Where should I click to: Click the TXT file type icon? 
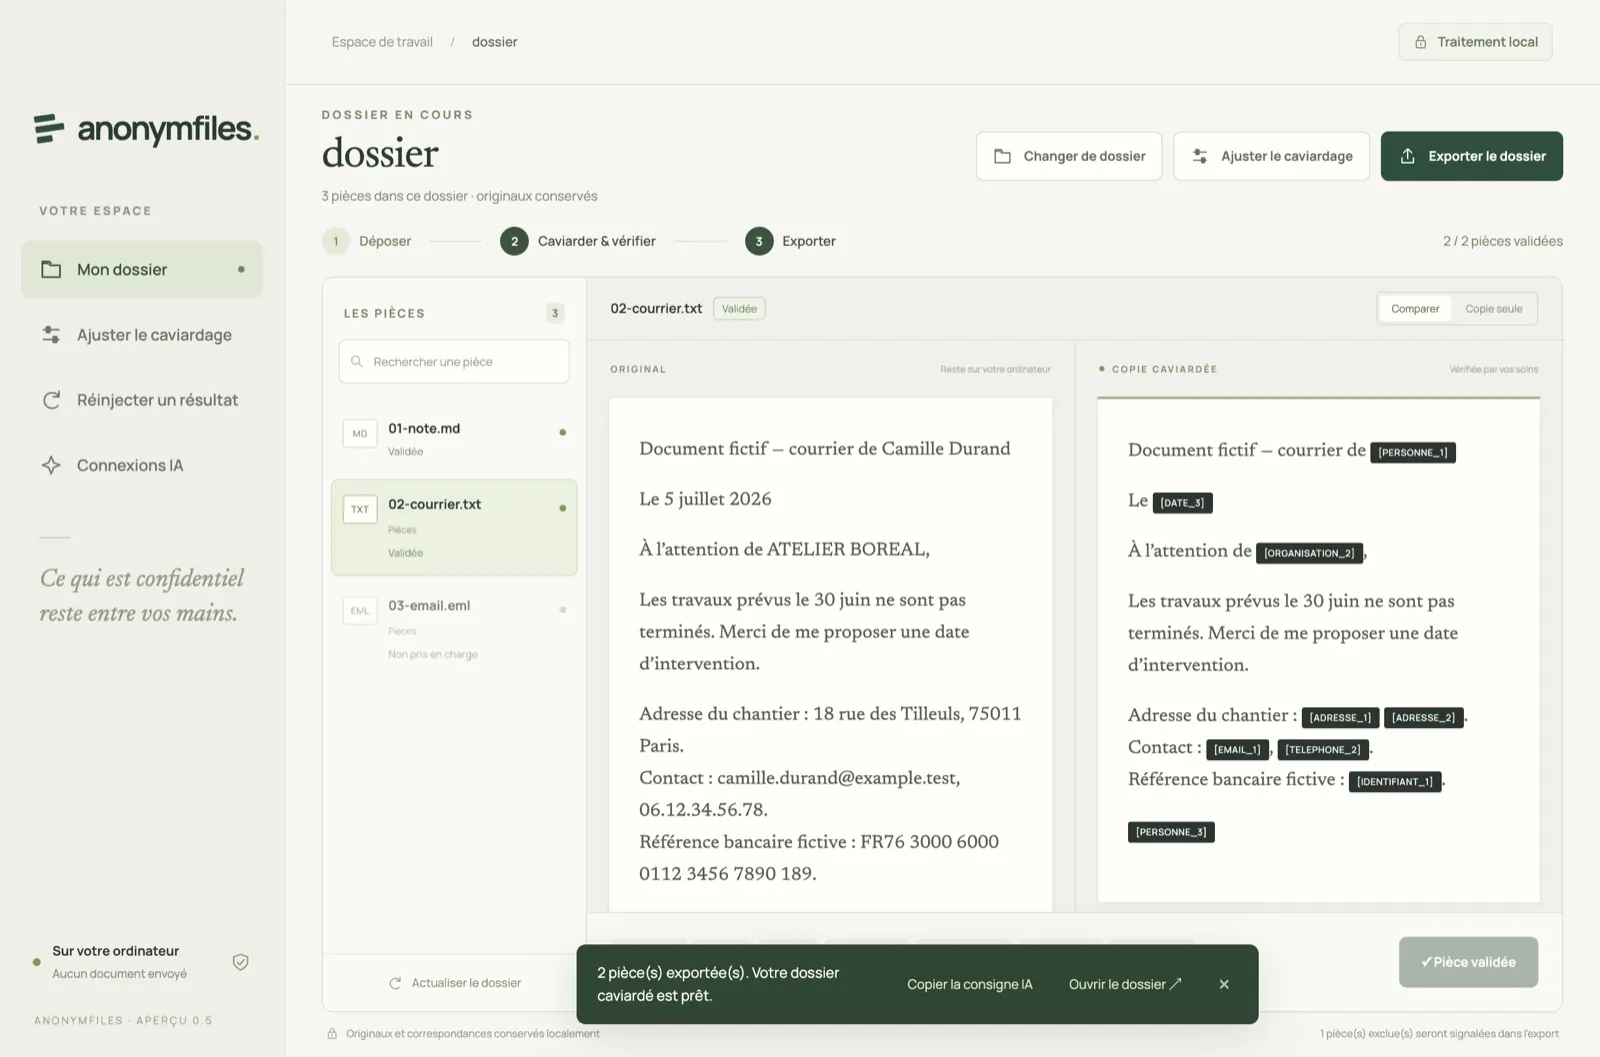pos(360,509)
